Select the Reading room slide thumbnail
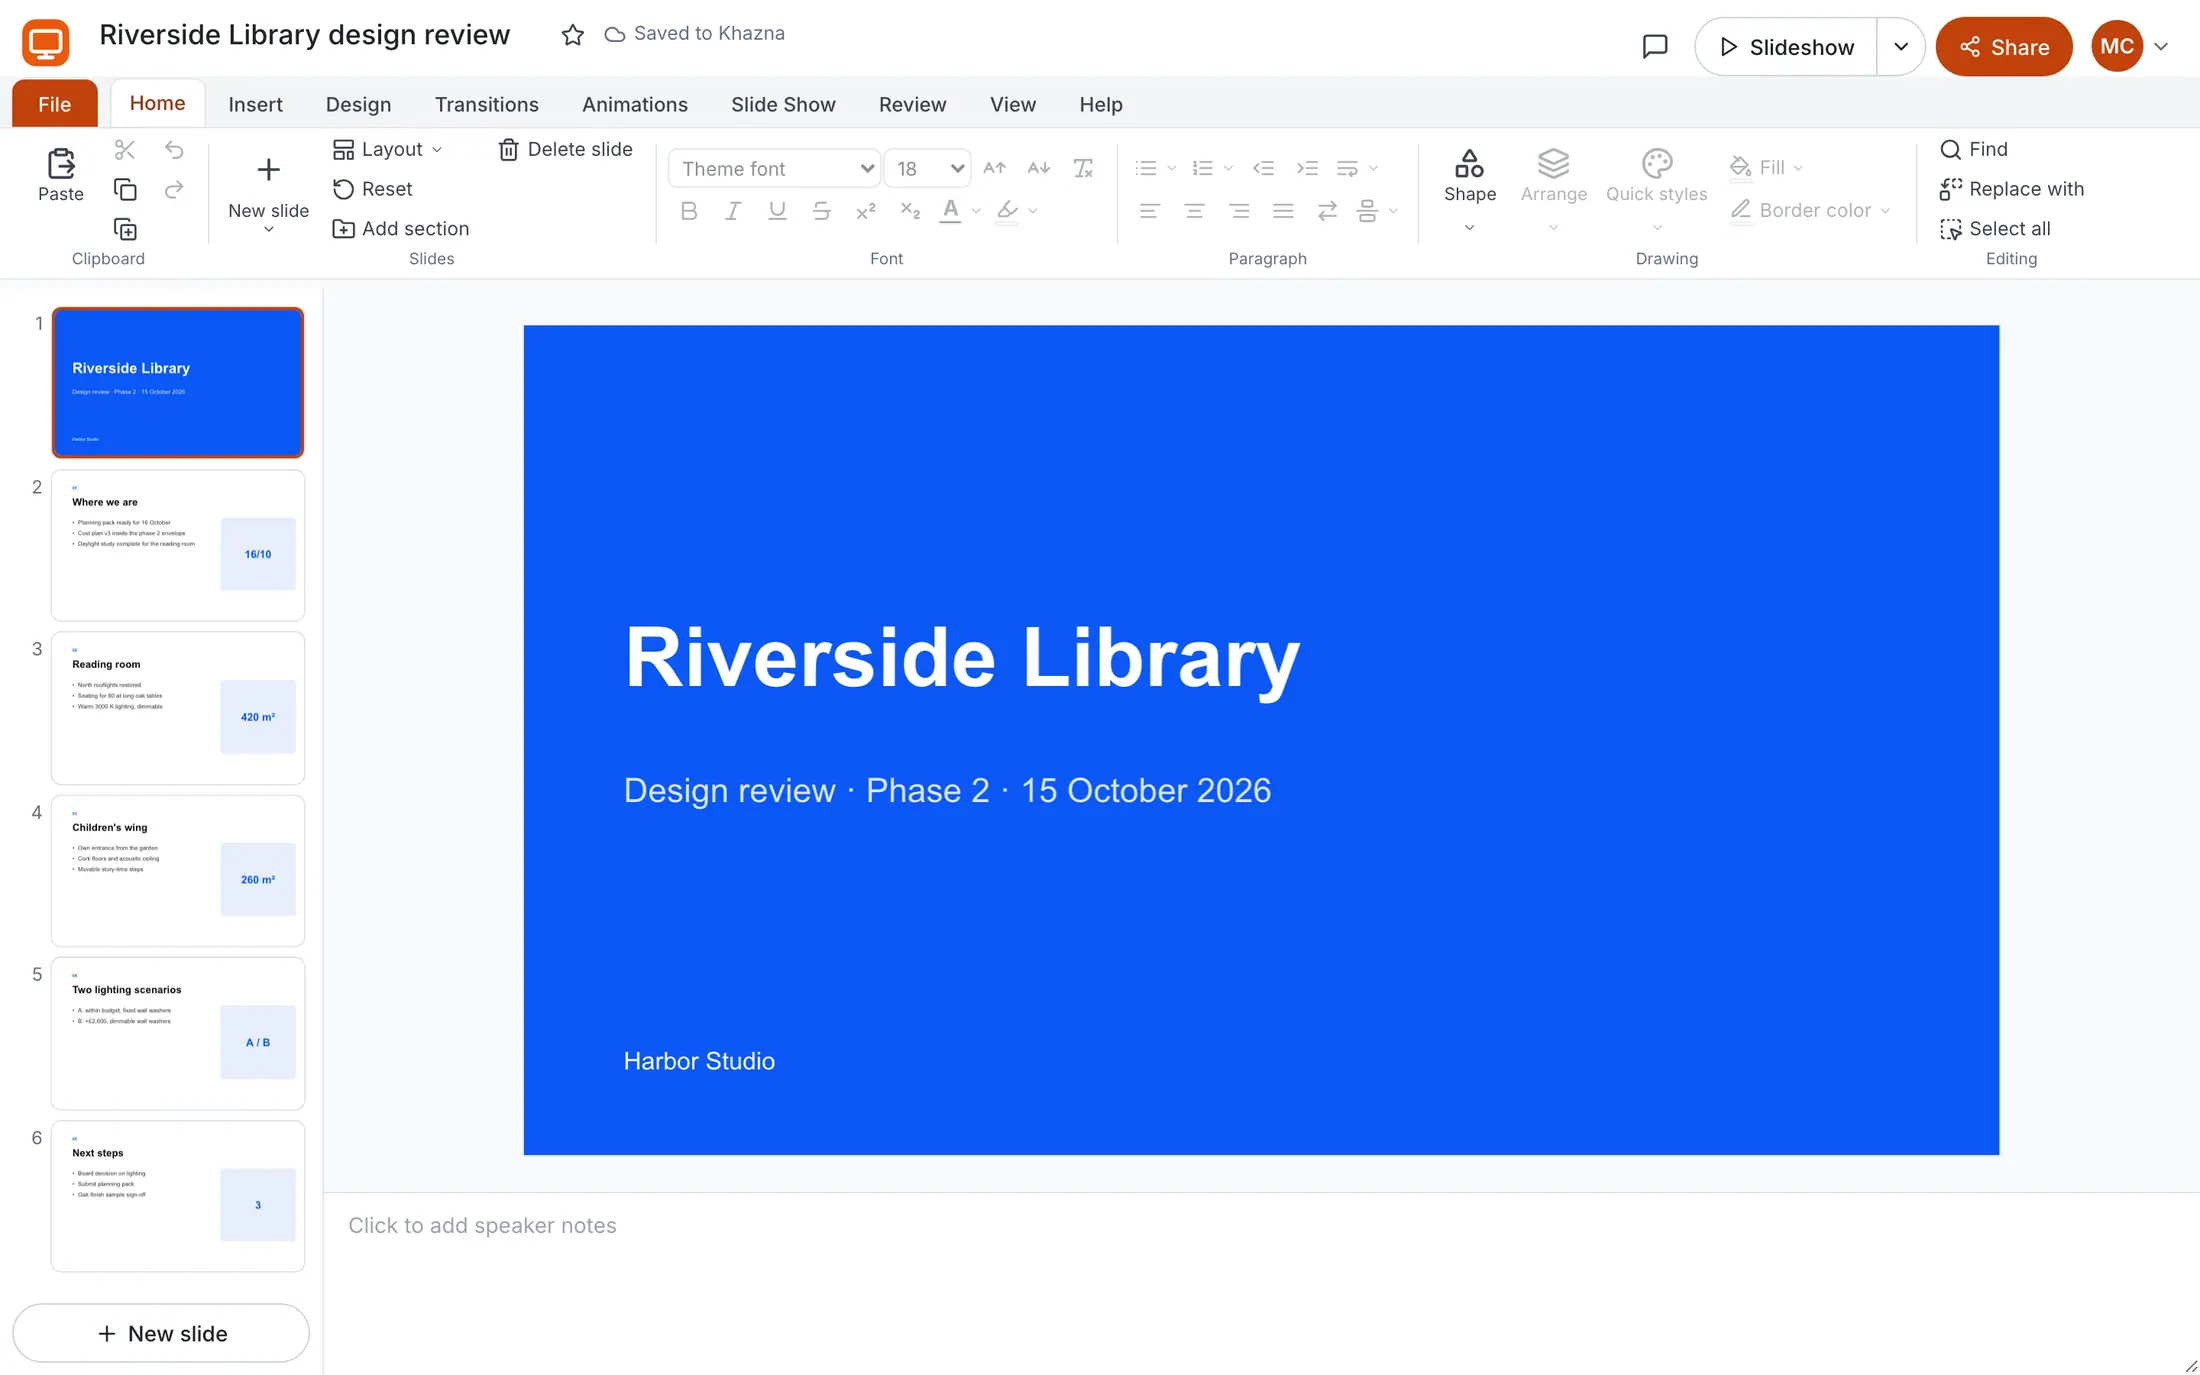 click(178, 707)
